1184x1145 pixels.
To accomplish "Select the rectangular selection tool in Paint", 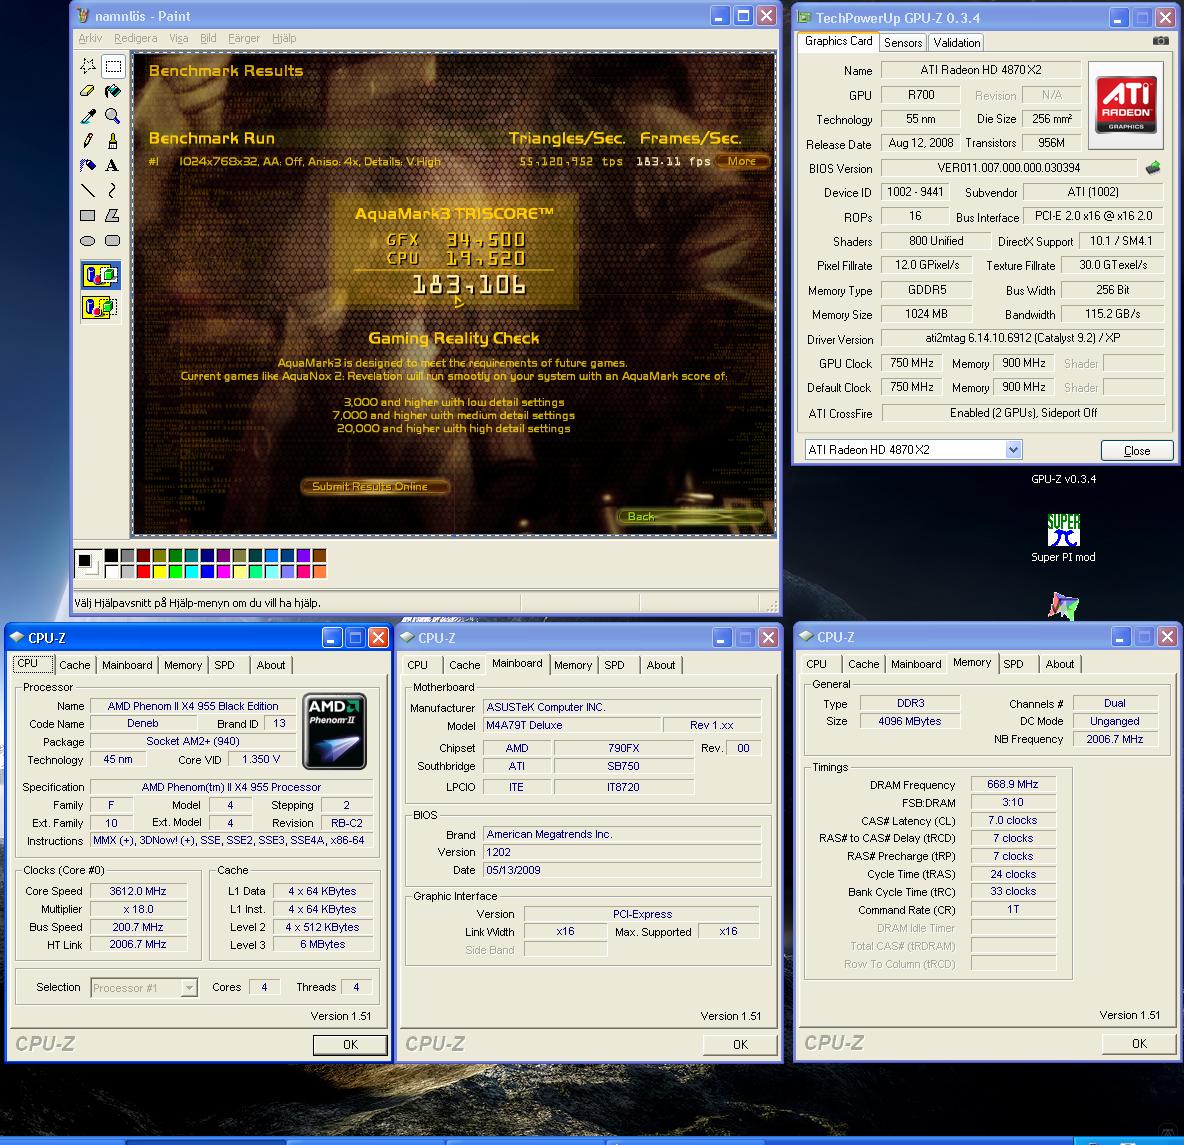I will (113, 66).
